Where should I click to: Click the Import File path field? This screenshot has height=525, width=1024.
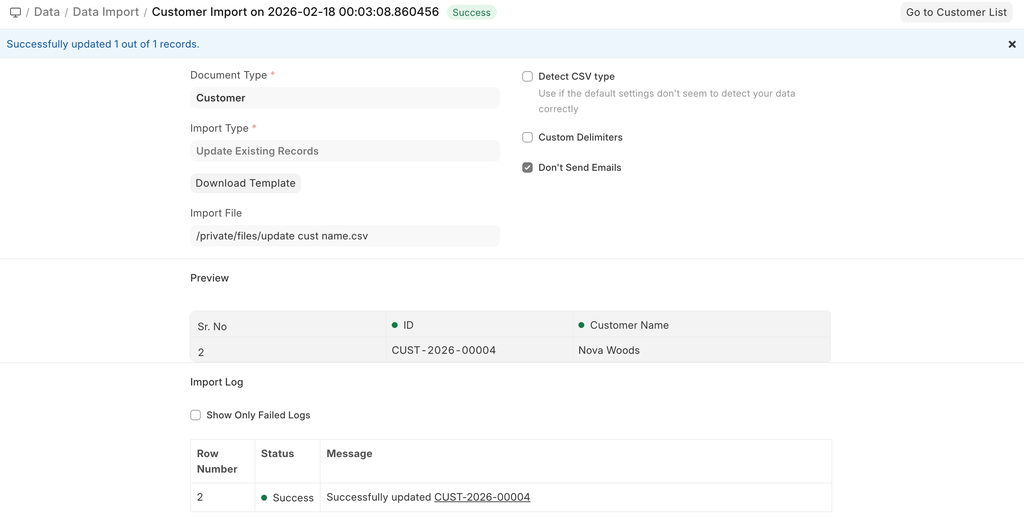344,236
